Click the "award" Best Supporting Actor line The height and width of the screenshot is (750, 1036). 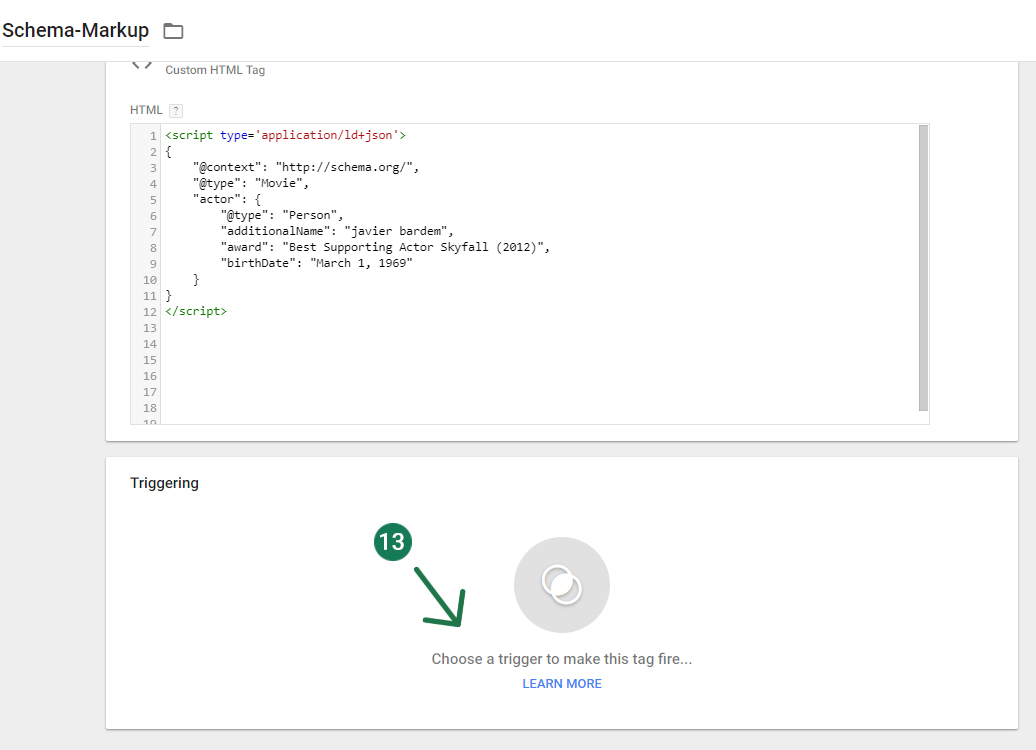coord(385,248)
